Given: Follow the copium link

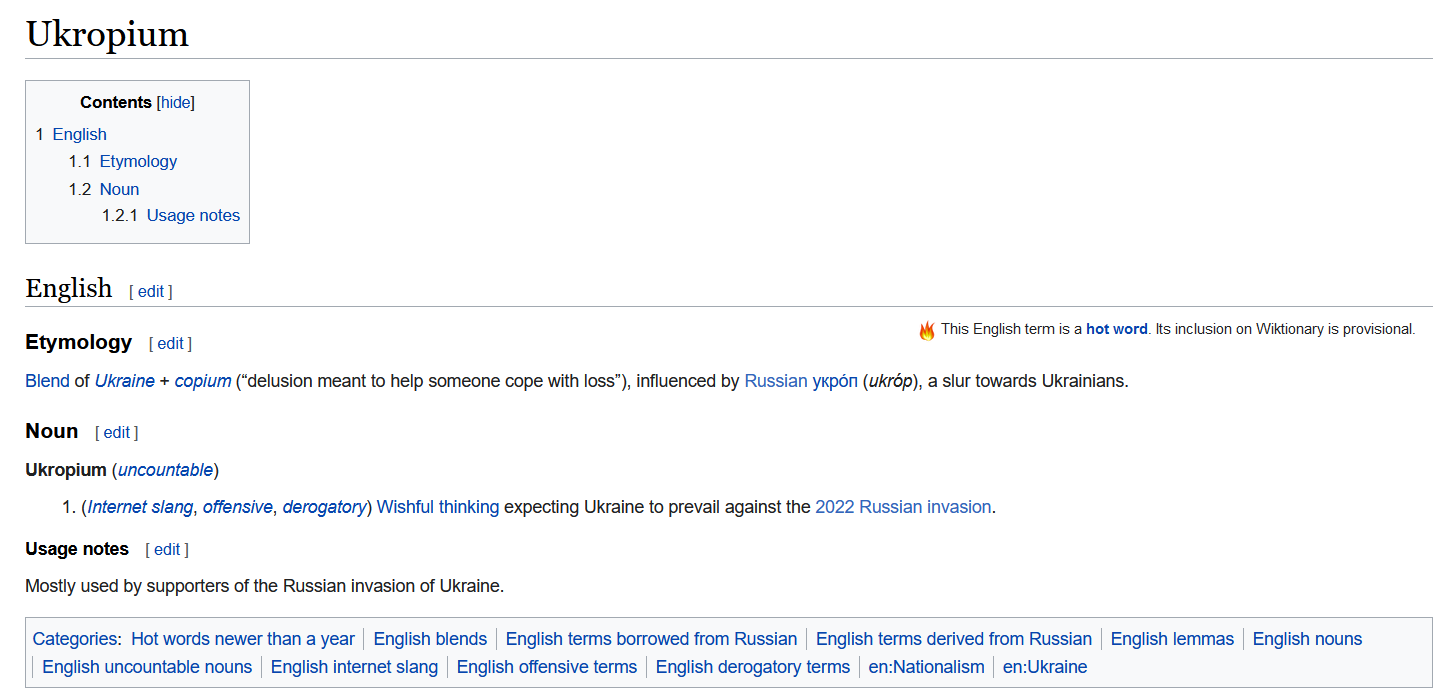Looking at the screenshot, I should (203, 381).
